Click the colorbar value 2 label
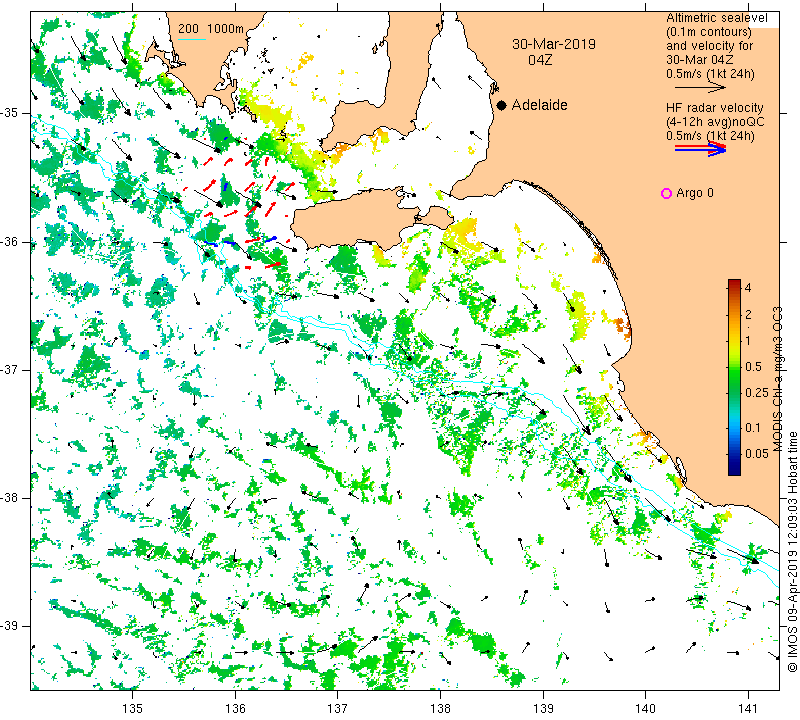The width and height of the screenshot is (800, 720). [748, 314]
